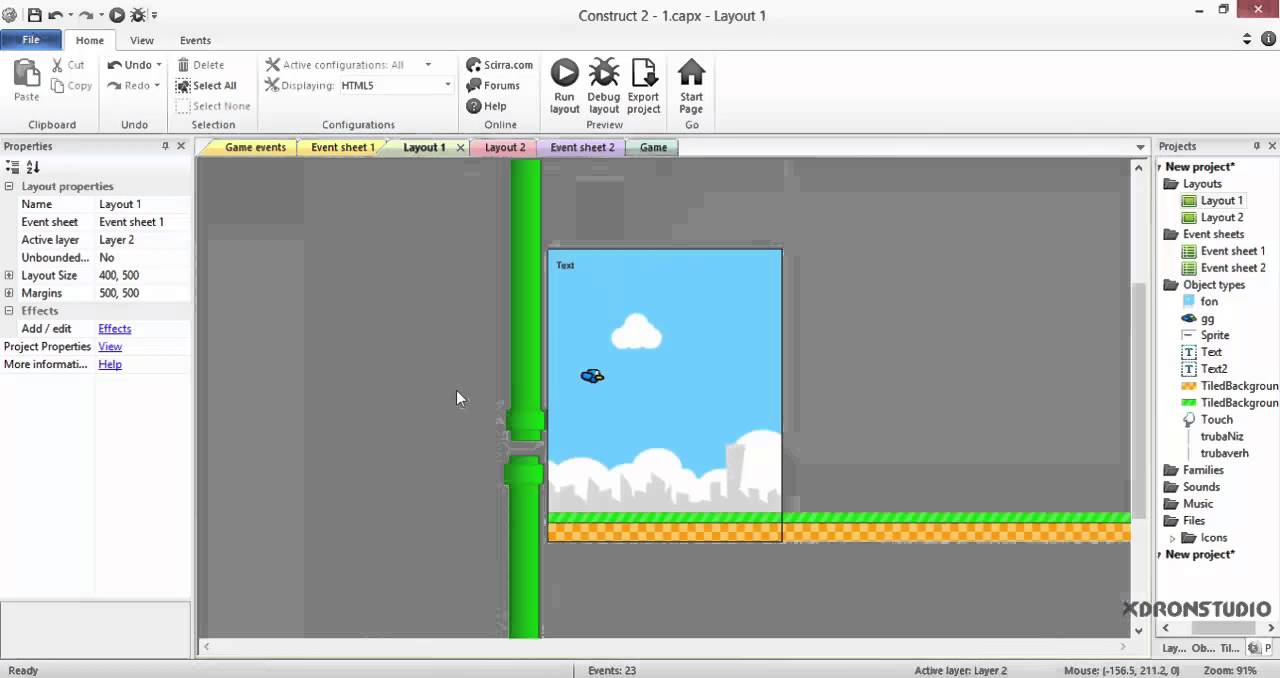Switch to the Events ribbon tab
The width and height of the screenshot is (1280, 678).
tap(195, 40)
